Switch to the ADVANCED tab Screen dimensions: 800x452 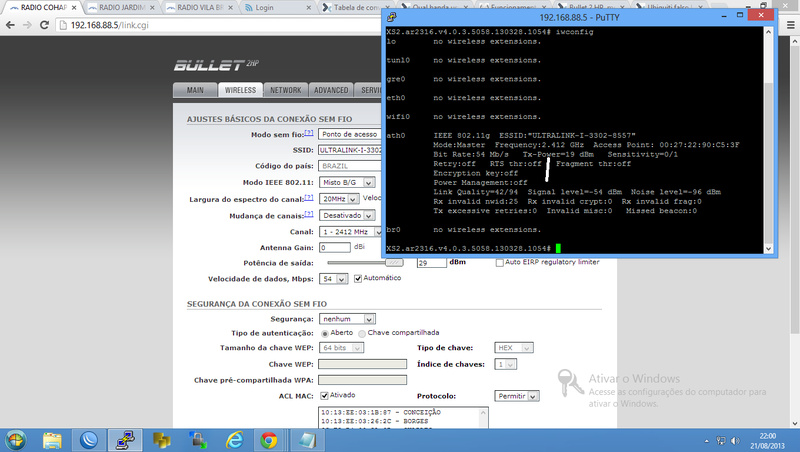[x=331, y=90]
